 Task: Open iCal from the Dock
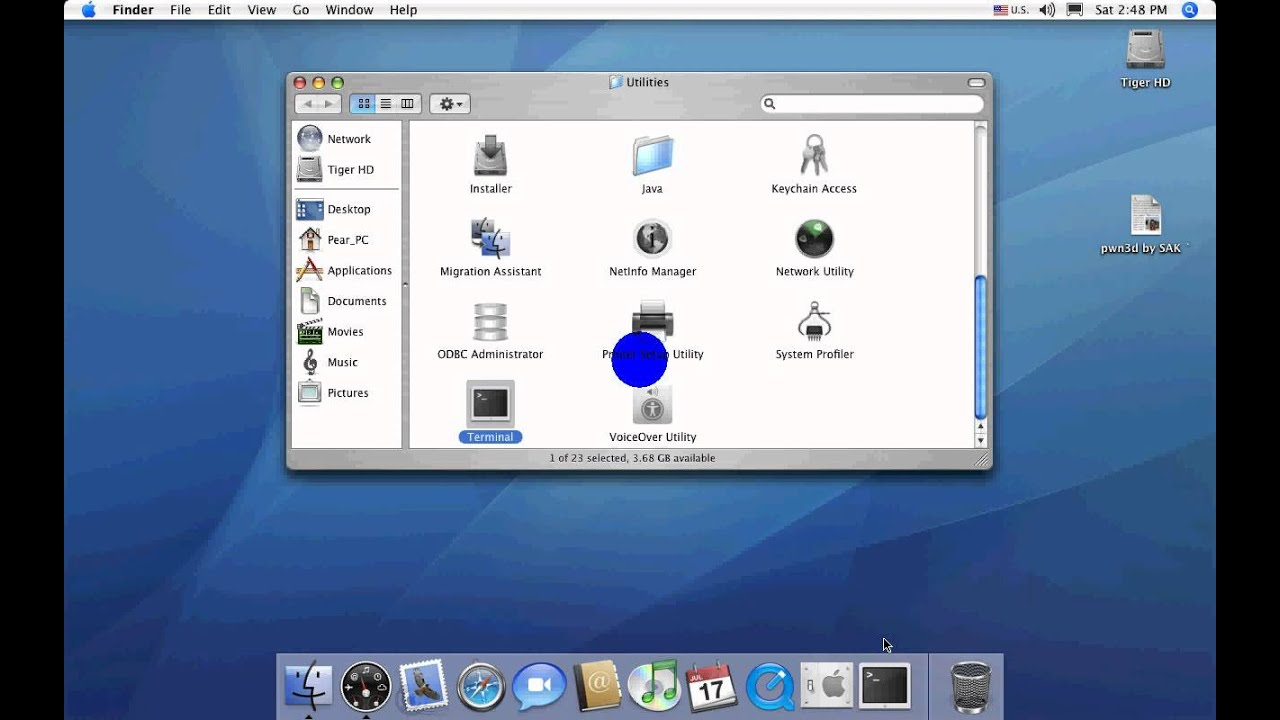tap(712, 687)
